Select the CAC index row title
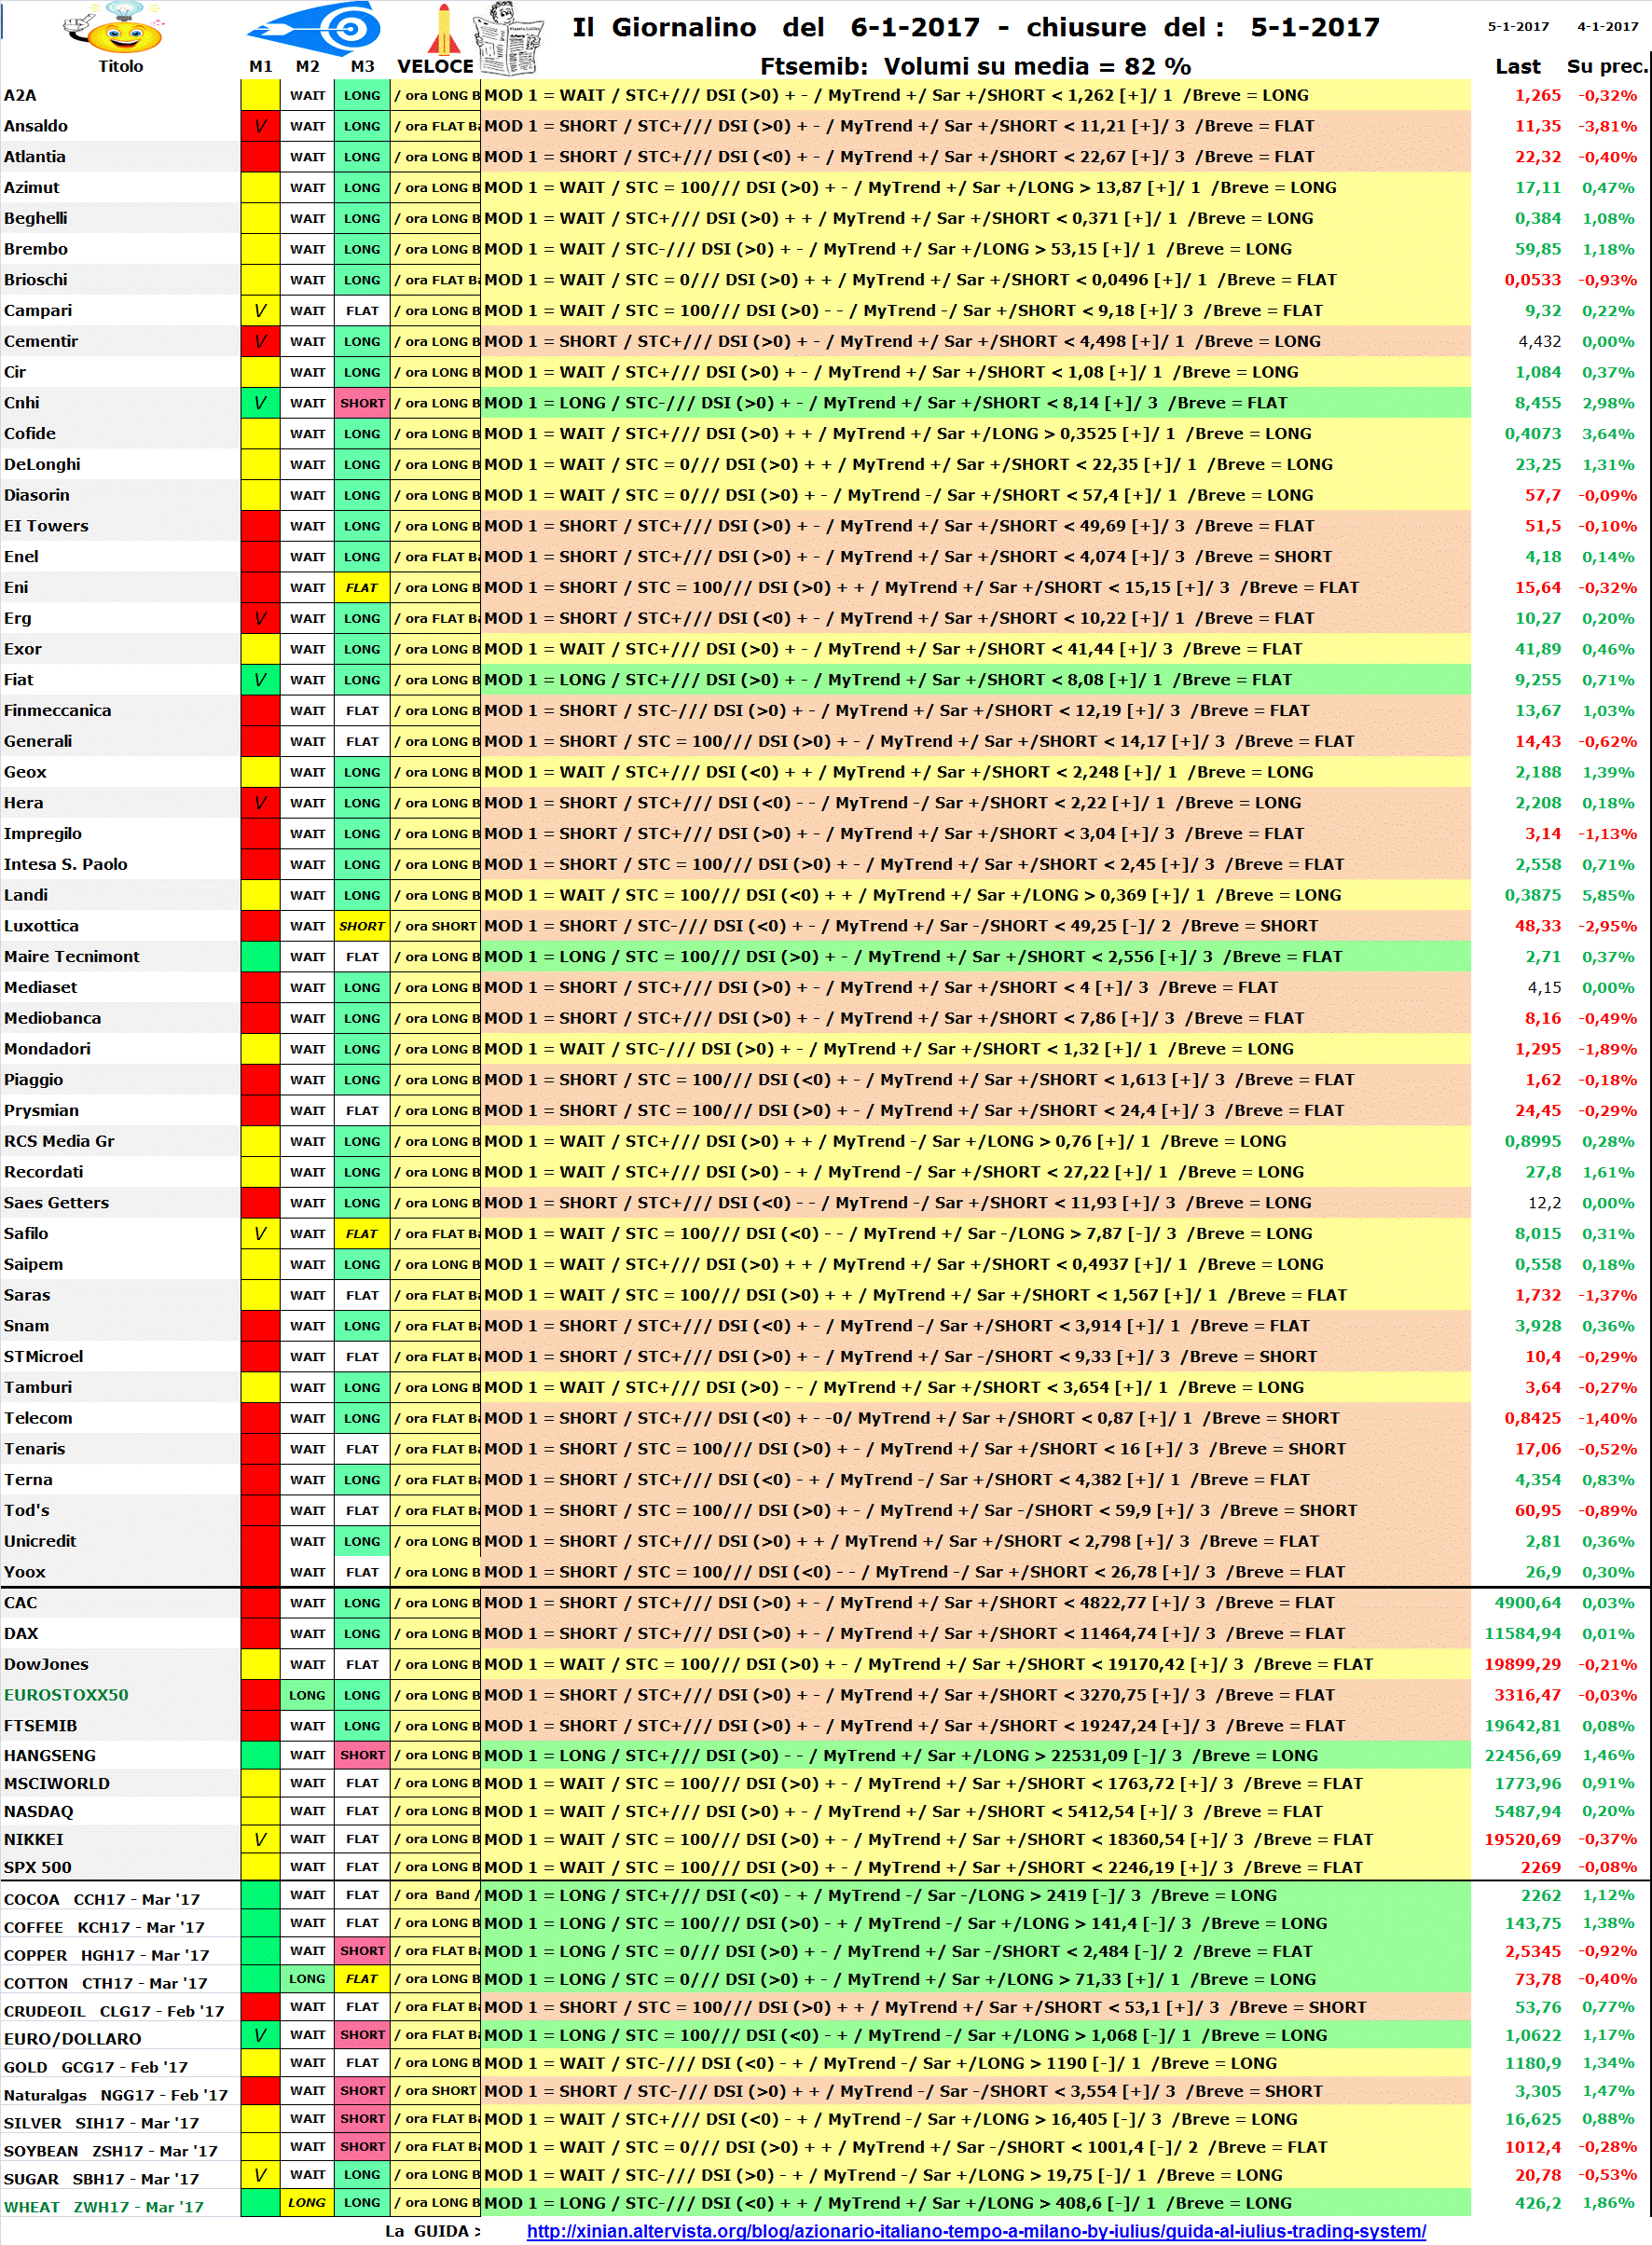Image resolution: width=1652 pixels, height=2245 pixels. [120, 1603]
